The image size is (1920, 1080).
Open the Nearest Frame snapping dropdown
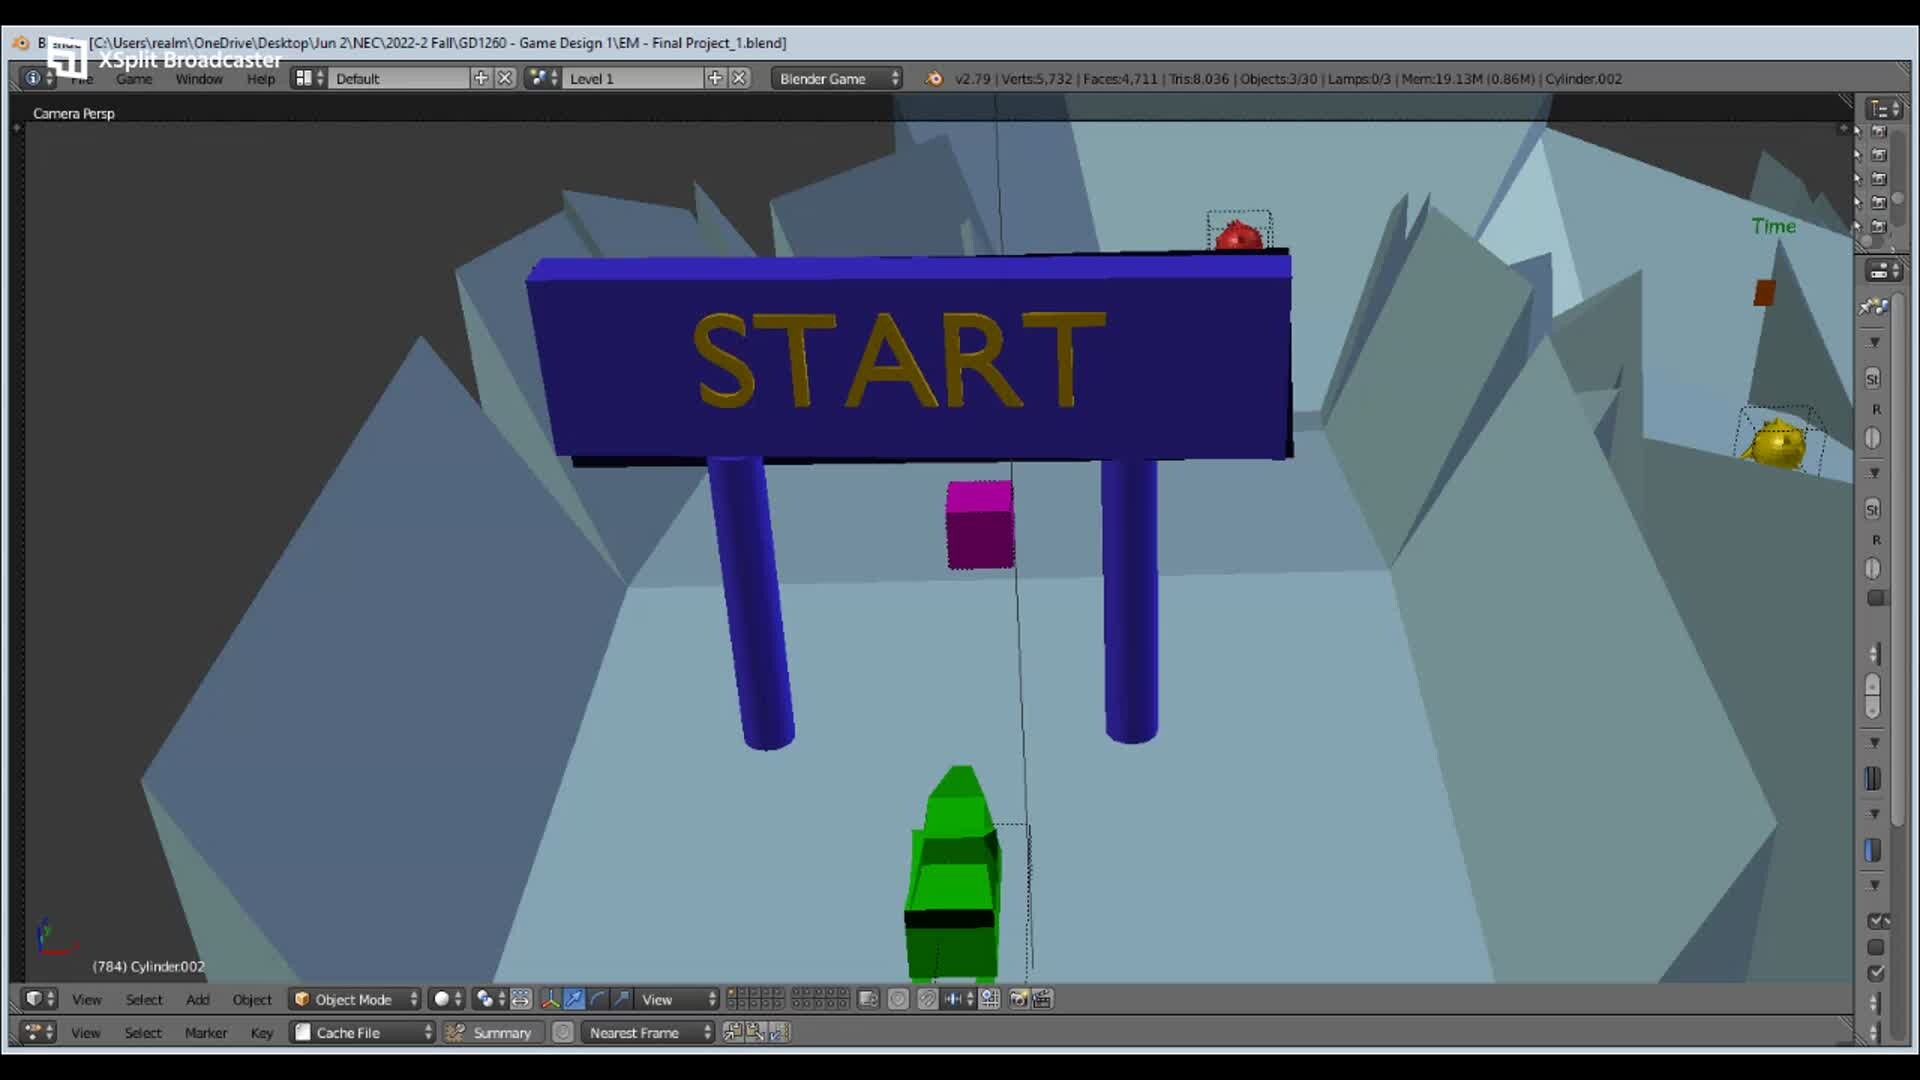pyautogui.click(x=649, y=1032)
